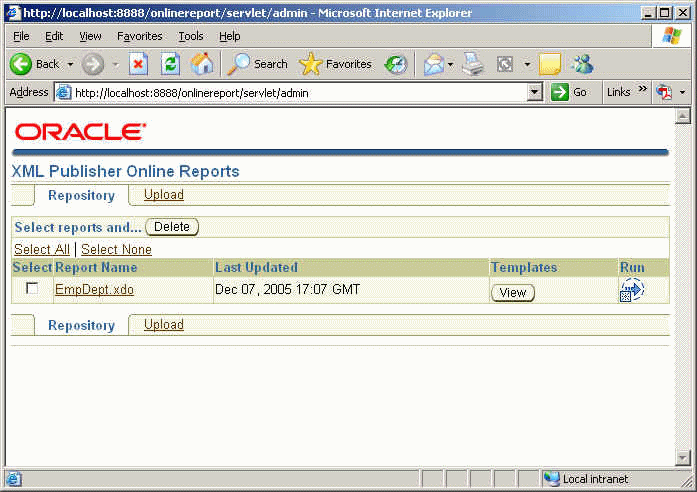Click the Select None link

click(116, 249)
